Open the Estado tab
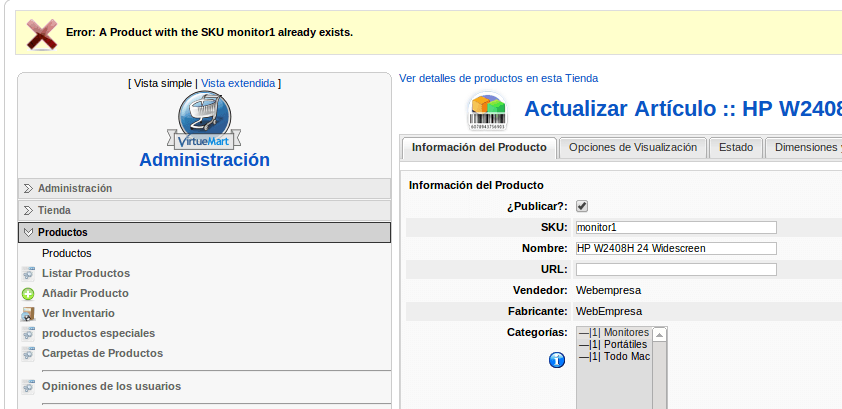This screenshot has width=842, height=409. [x=736, y=148]
